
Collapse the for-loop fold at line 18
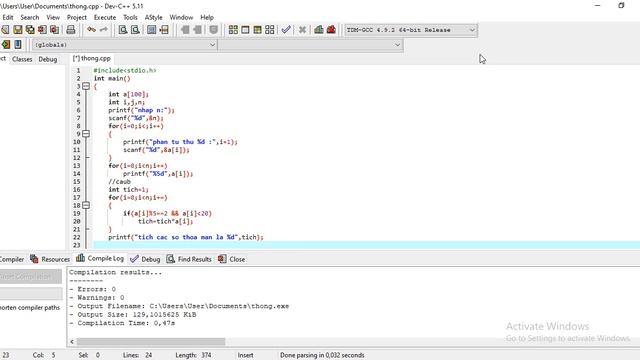click(86, 205)
